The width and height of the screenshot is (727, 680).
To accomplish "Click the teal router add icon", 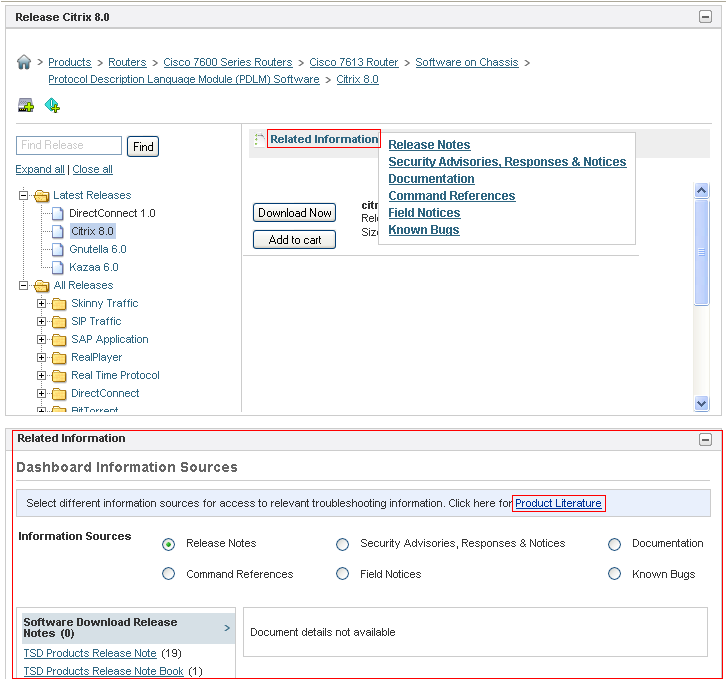I will coord(52,105).
